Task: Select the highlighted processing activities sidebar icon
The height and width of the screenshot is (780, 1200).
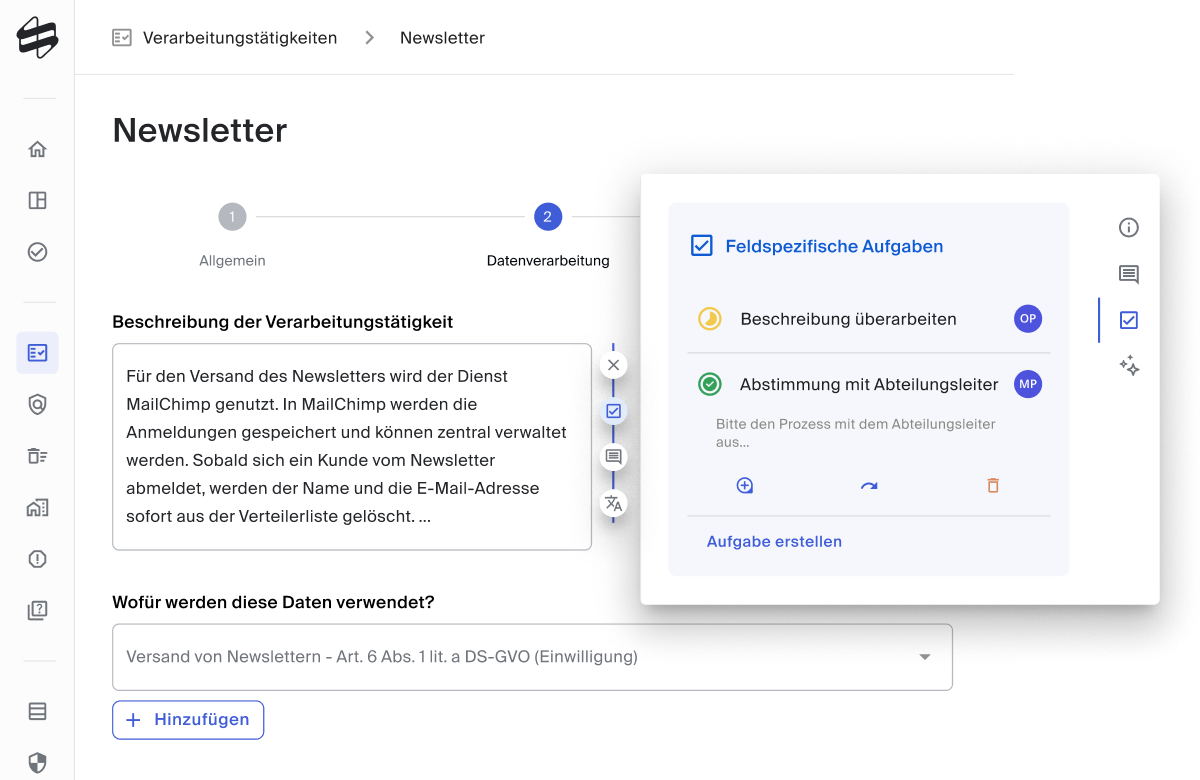Action: (x=37, y=353)
